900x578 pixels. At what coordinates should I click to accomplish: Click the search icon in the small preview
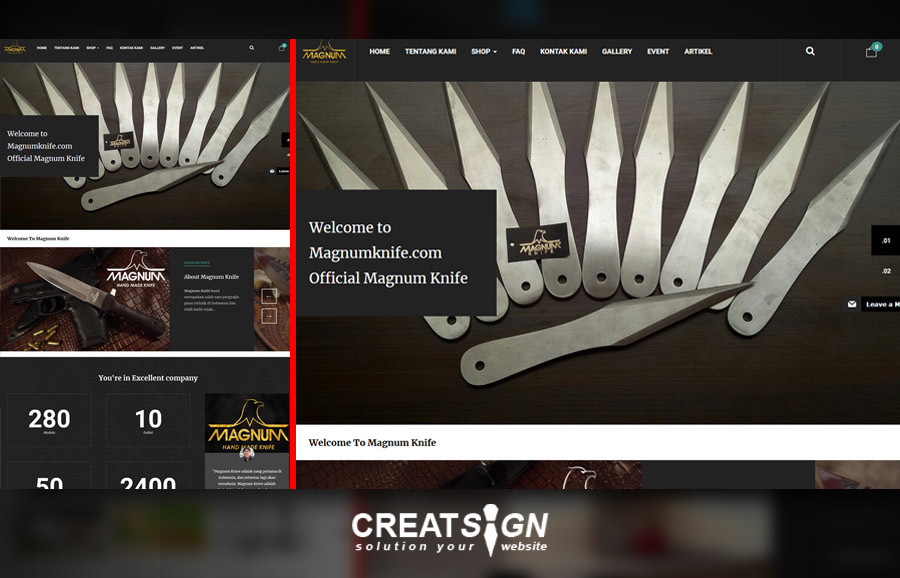coord(251,48)
